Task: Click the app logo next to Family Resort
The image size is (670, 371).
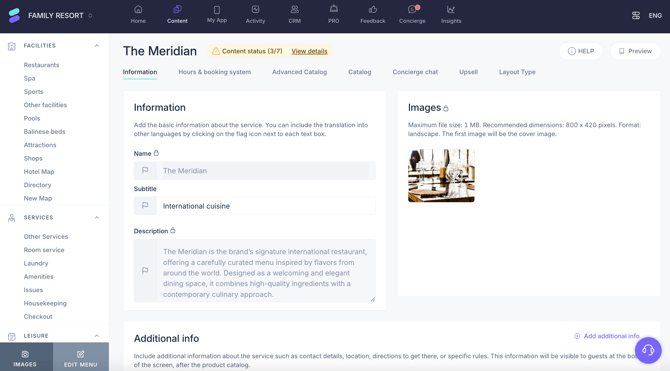Action: click(14, 15)
